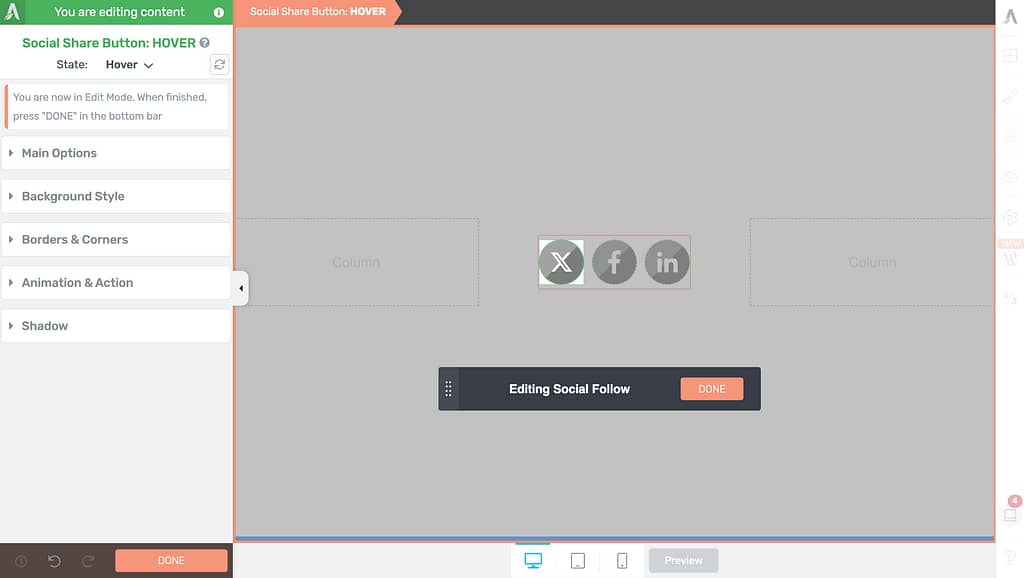Click the add element plus icon in right sidebar
Viewport: 1024px width, 578px height.
[1010, 56]
